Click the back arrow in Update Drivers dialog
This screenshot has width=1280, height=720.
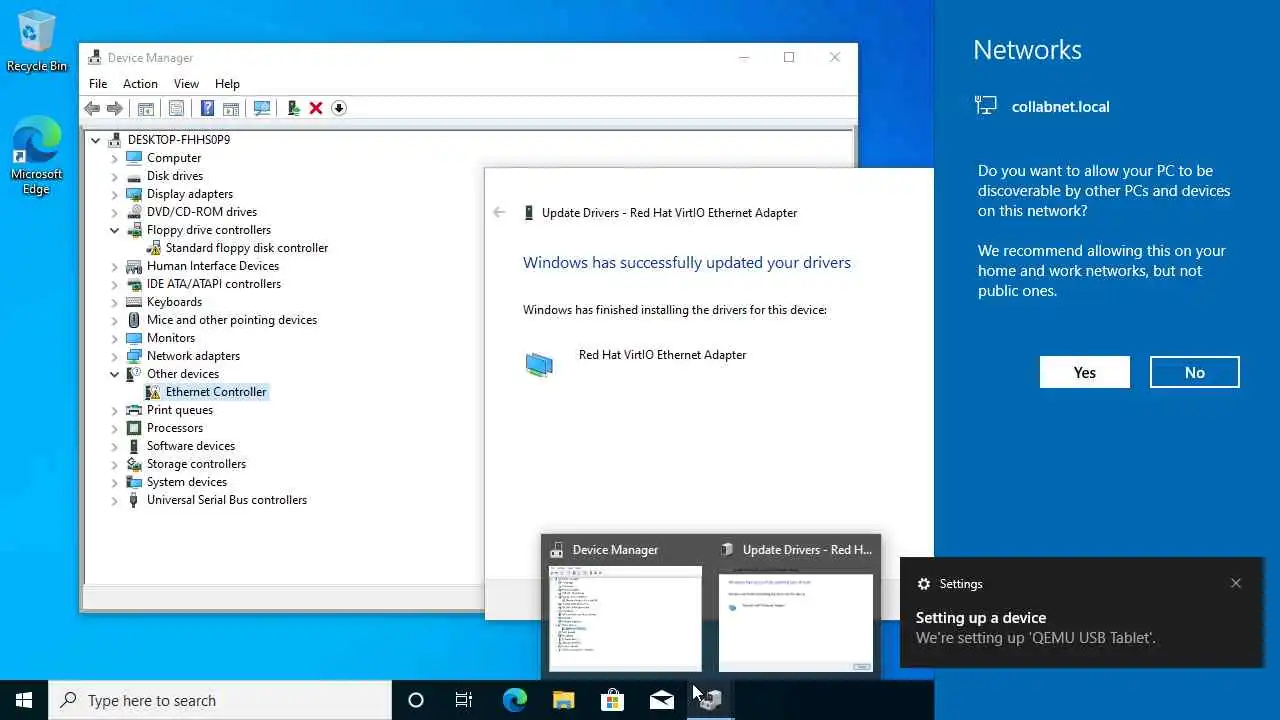(499, 212)
